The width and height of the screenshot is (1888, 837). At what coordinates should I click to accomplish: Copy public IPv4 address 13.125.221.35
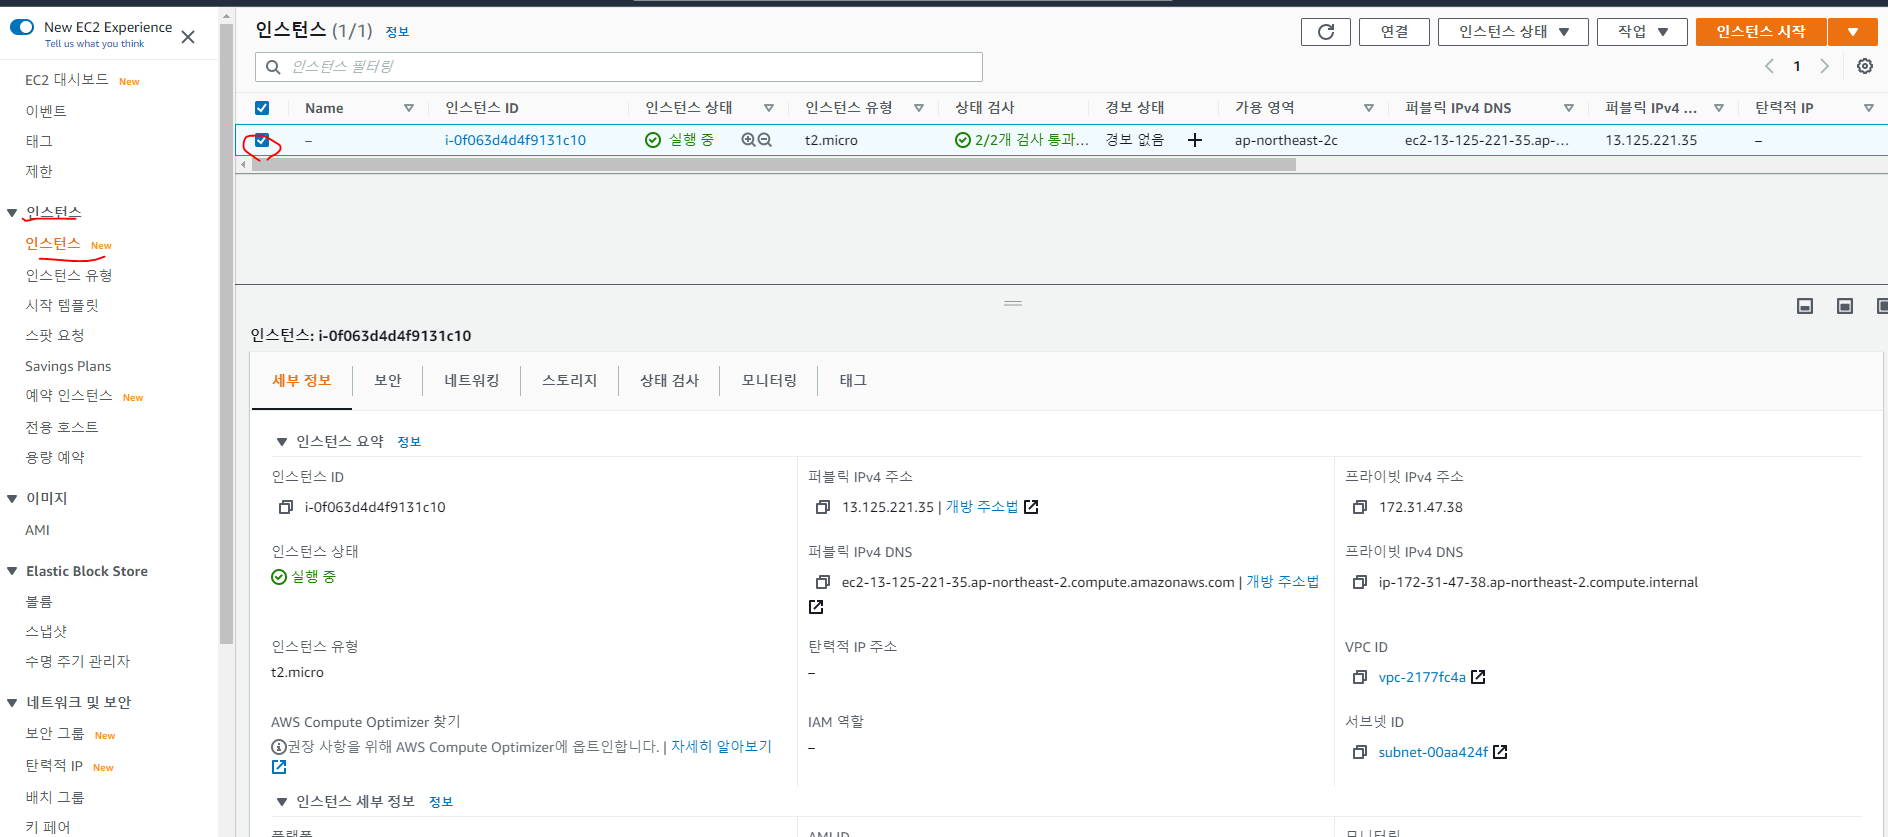[823, 507]
